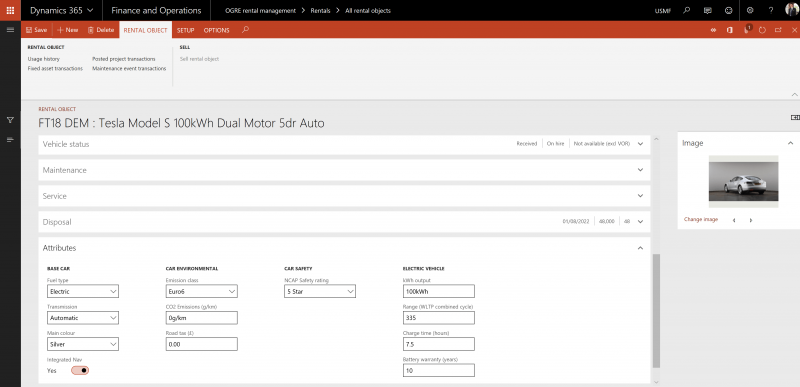Collapse the Image factbox panel
Viewport: 800px width, 387px height.
click(790, 143)
